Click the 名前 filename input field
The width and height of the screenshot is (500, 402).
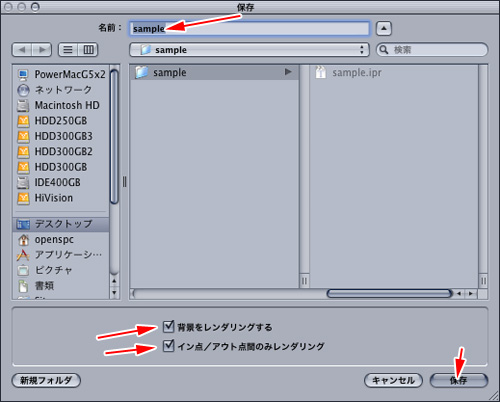click(249, 29)
